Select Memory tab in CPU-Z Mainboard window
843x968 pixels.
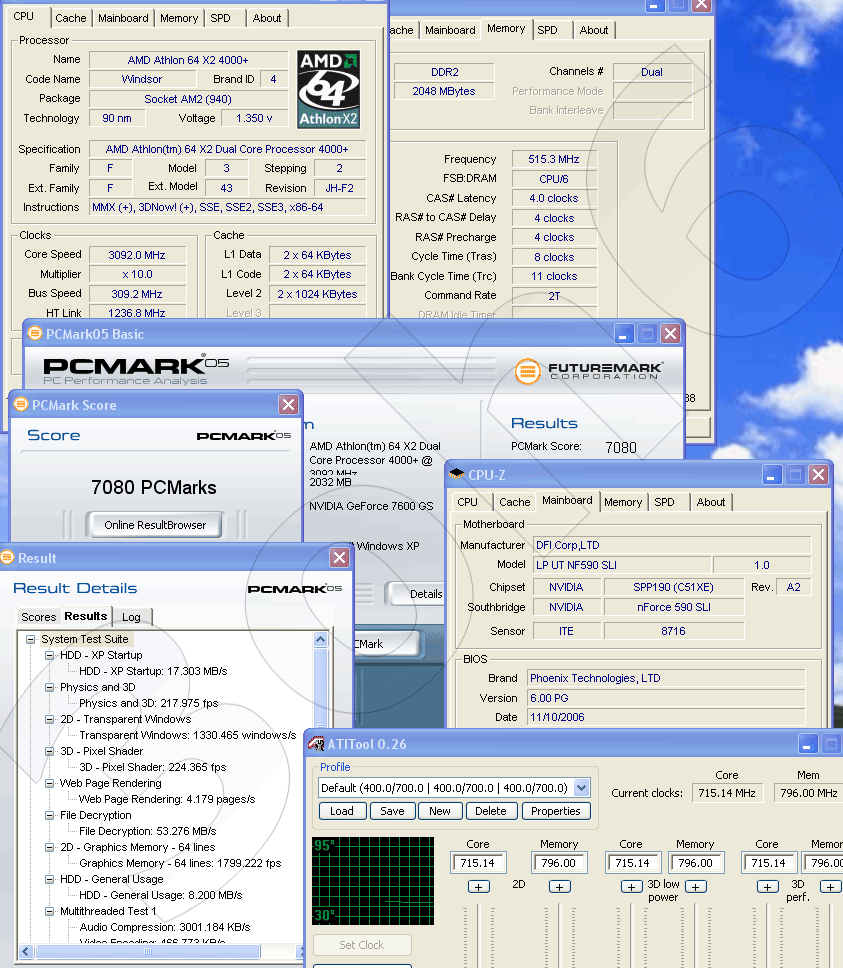[623, 502]
